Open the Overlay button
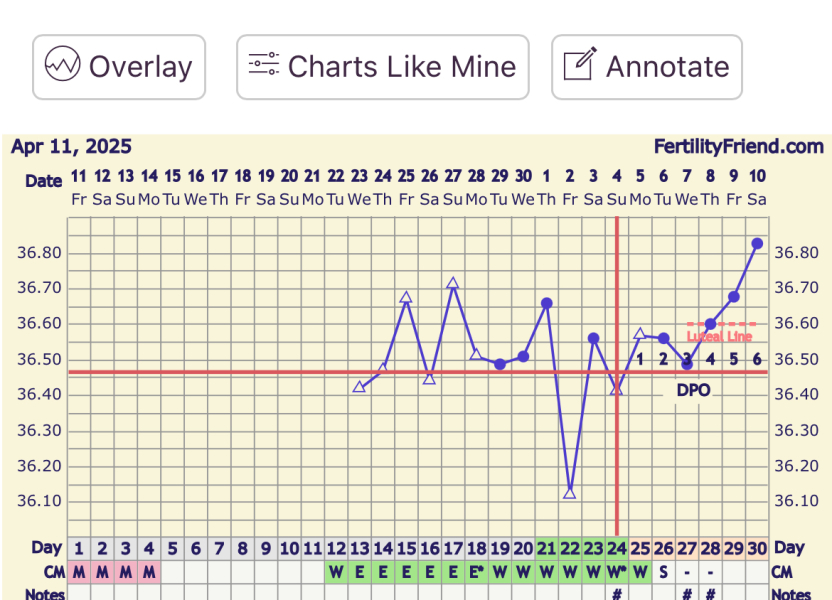The width and height of the screenshot is (832, 600). (x=118, y=66)
